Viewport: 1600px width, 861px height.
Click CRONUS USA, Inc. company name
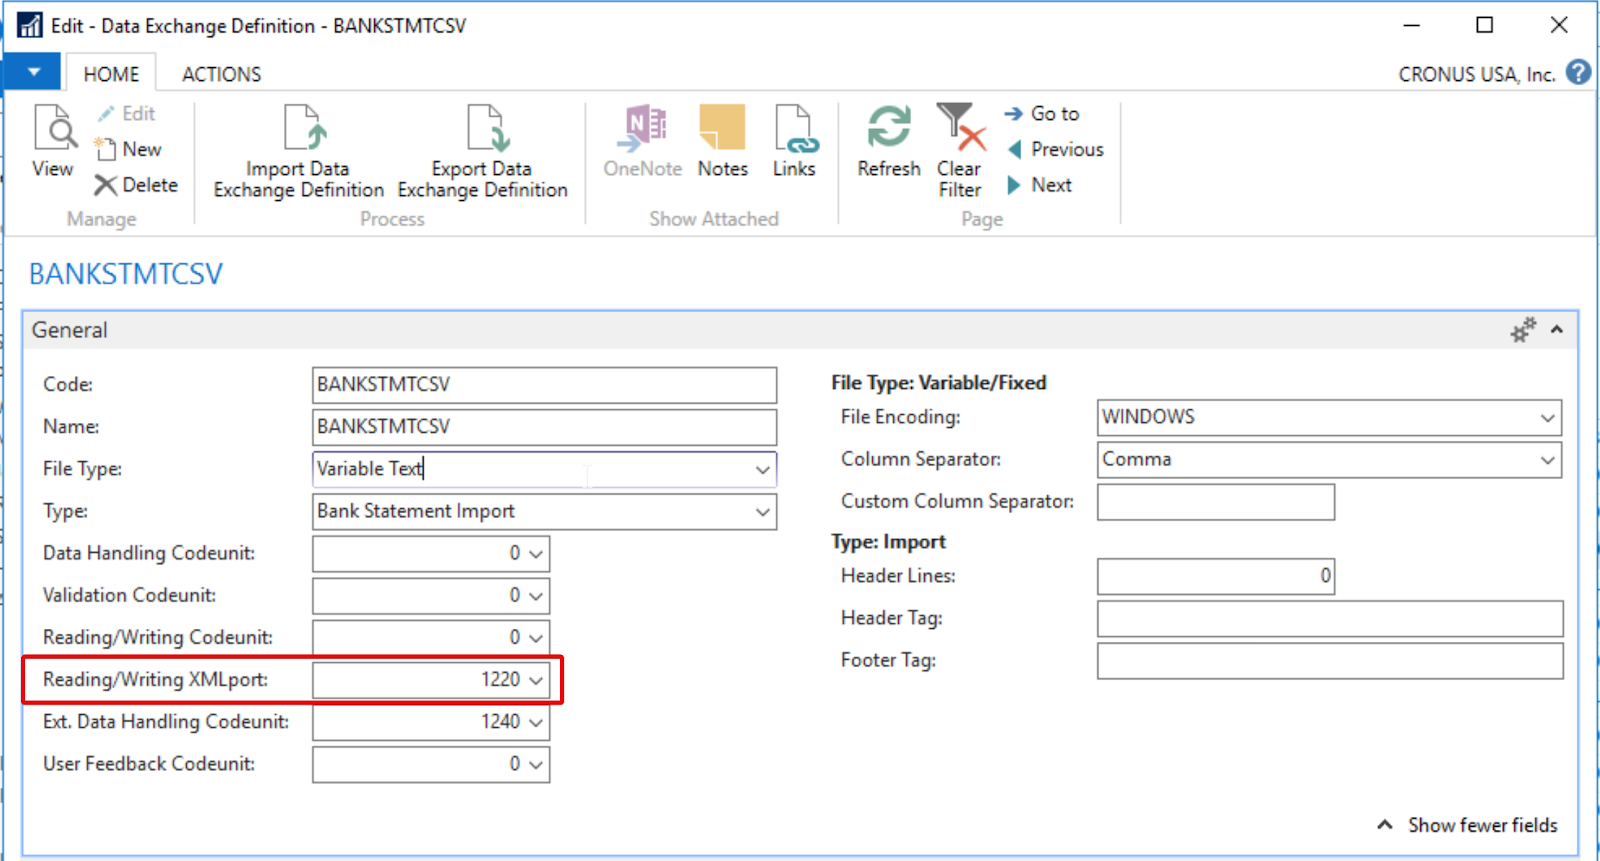tap(1476, 74)
